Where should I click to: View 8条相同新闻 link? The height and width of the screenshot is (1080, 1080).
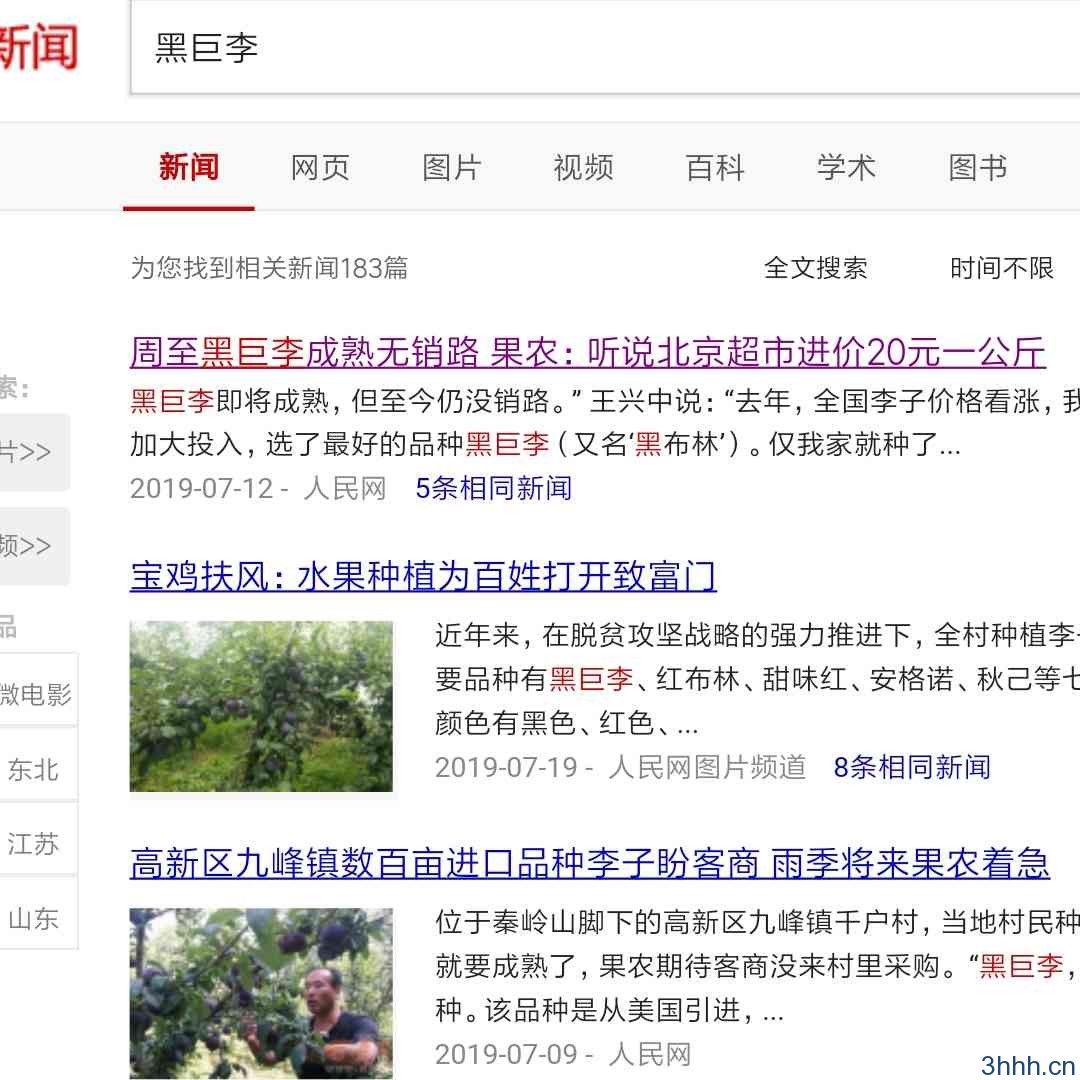[x=912, y=767]
